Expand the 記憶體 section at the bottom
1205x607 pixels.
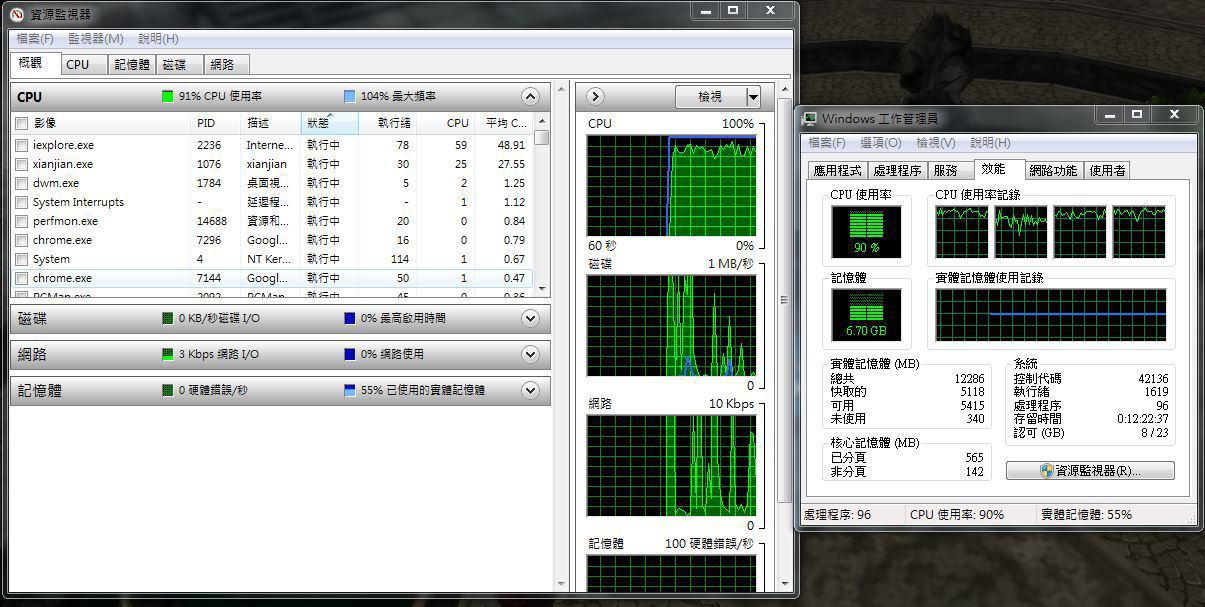(530, 391)
